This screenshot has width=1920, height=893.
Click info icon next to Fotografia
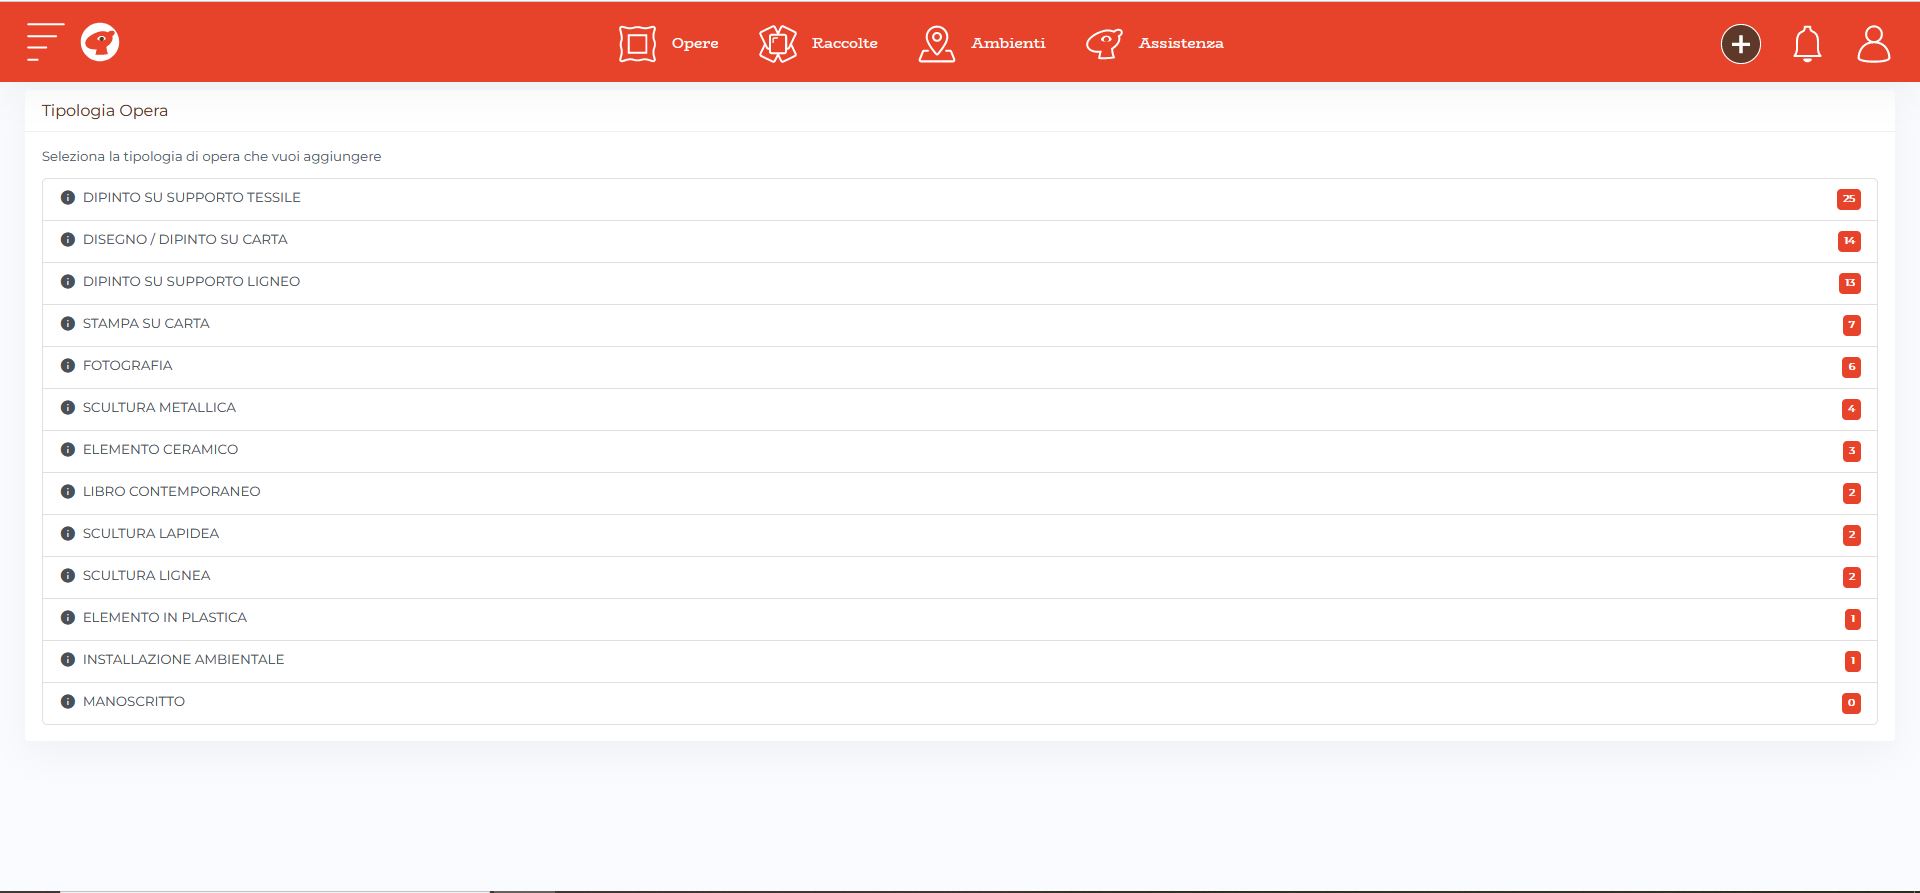(68, 366)
